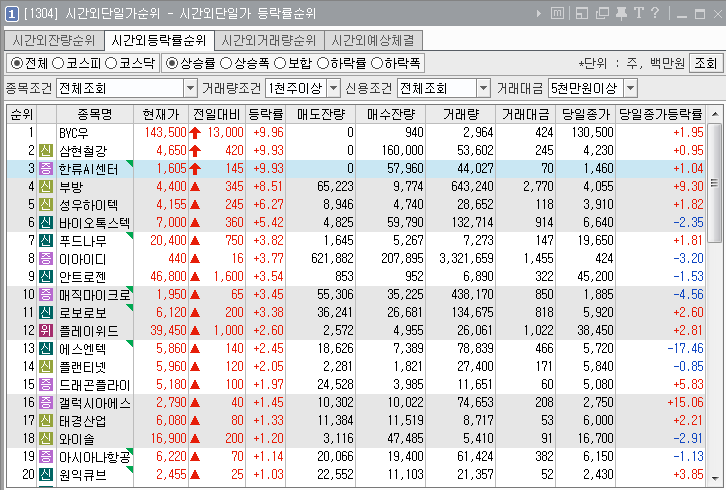Select the 하락폭 radio button
This screenshot has height=490, width=726.
click(x=377, y=63)
